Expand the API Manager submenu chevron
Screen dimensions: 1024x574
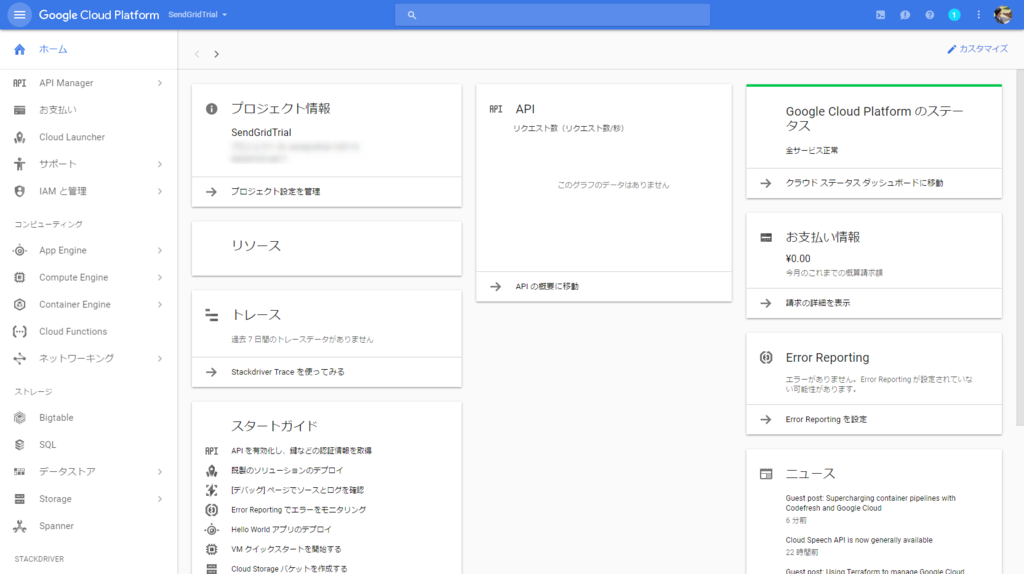pos(159,83)
